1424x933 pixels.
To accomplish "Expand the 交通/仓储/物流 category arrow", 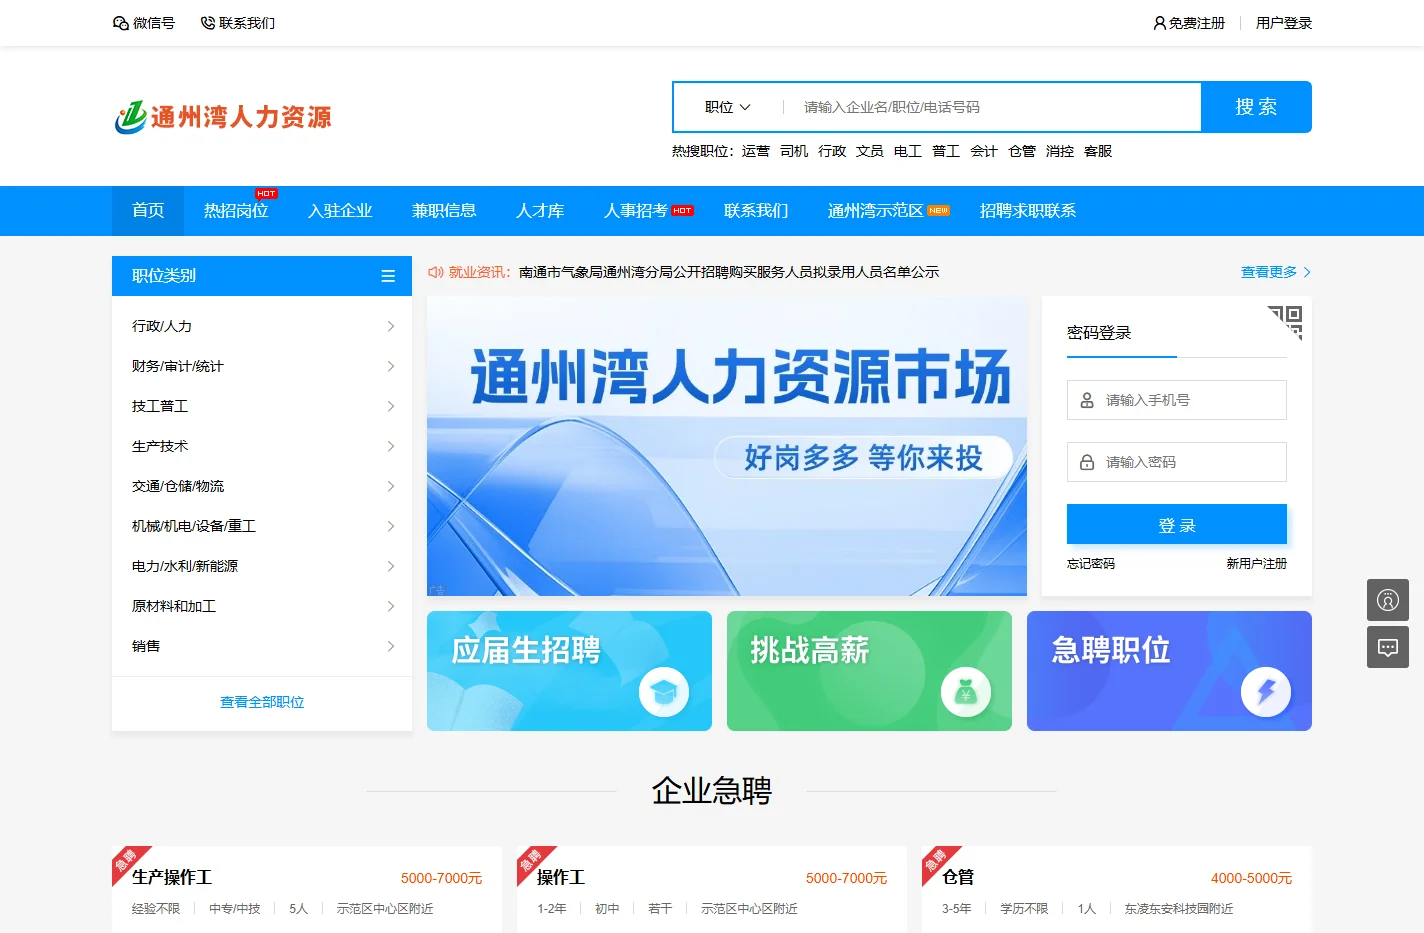I will [391, 486].
